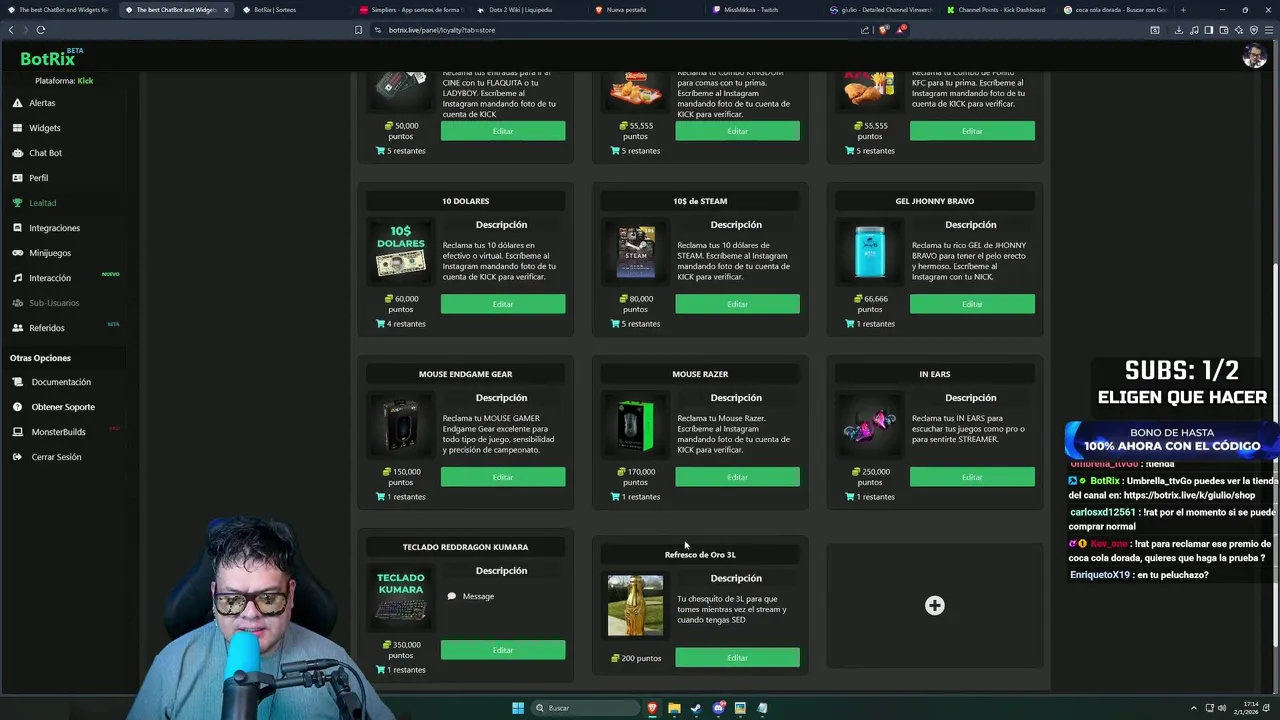Click the address bar URL
Image resolution: width=1280 pixels, height=720 pixels.
[x=442, y=30]
